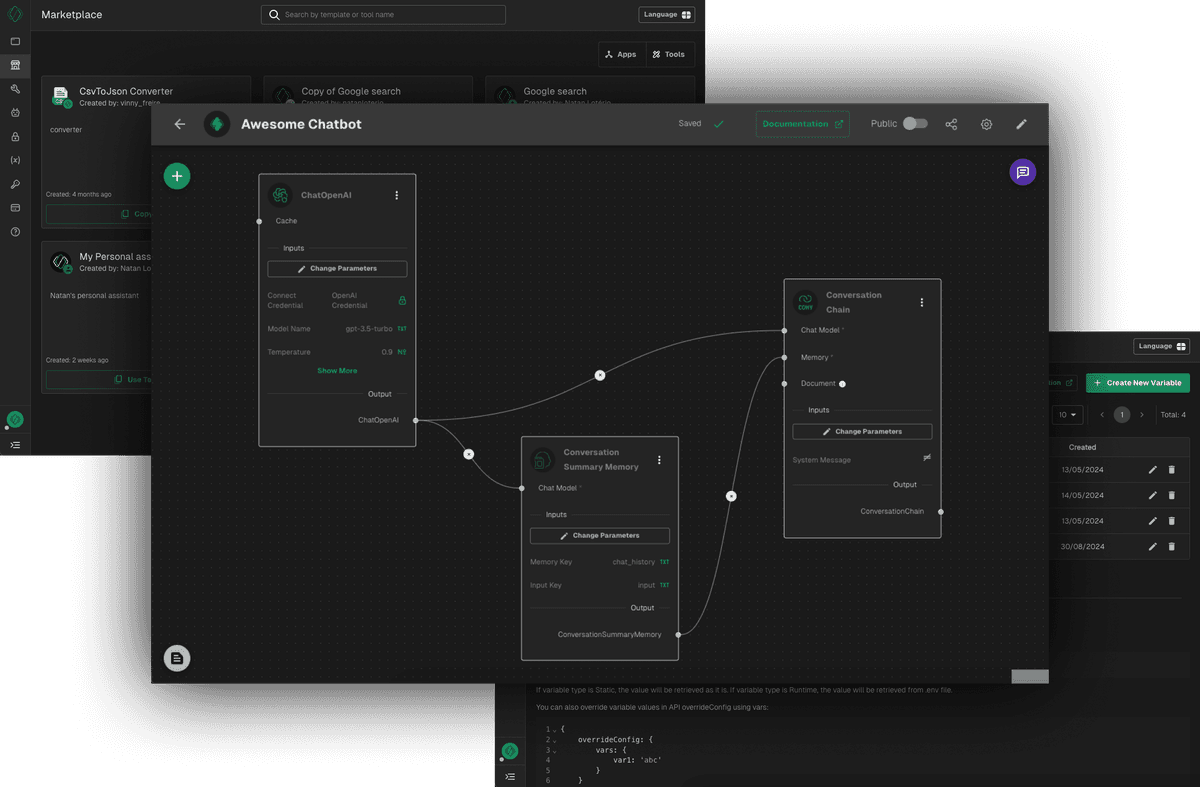Click the Document info icon in Conversation Chain
Viewport: 1200px width, 787px height.
click(843, 383)
